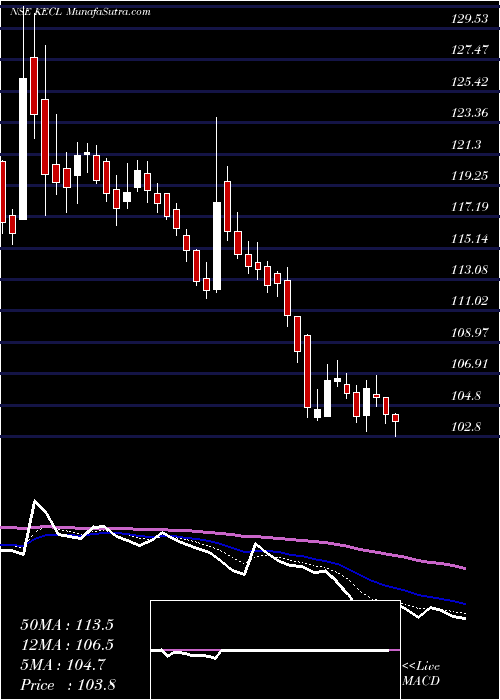Click the <<Live MACD label
Screen dimensions: 500x700
coord(421,674)
